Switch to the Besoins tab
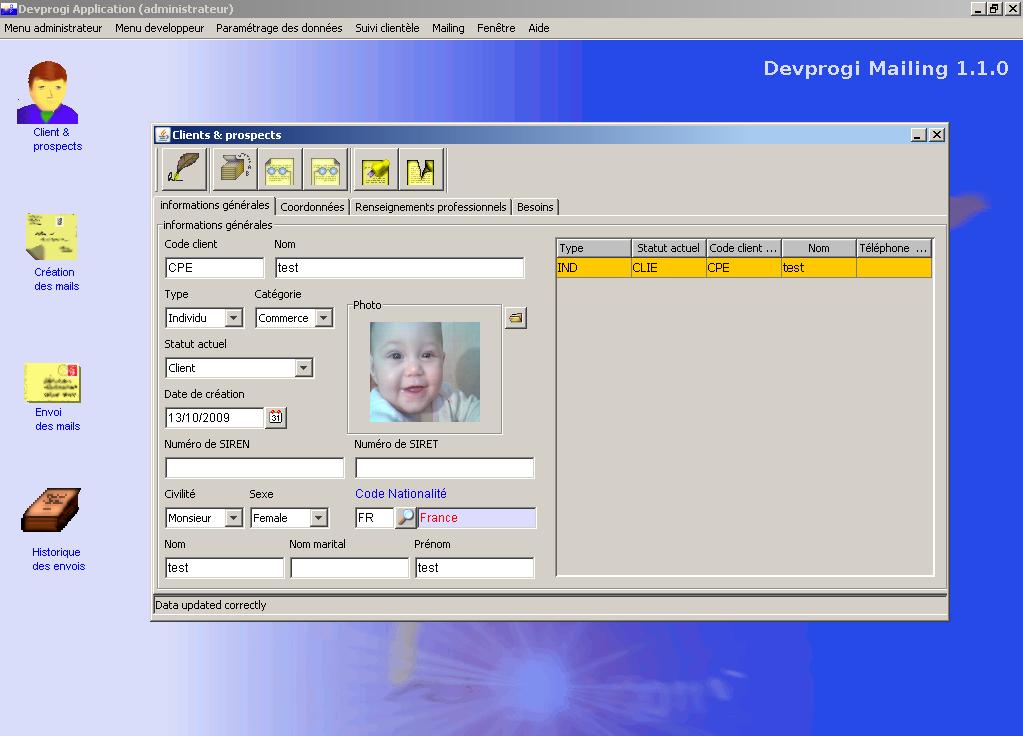 tap(535, 207)
